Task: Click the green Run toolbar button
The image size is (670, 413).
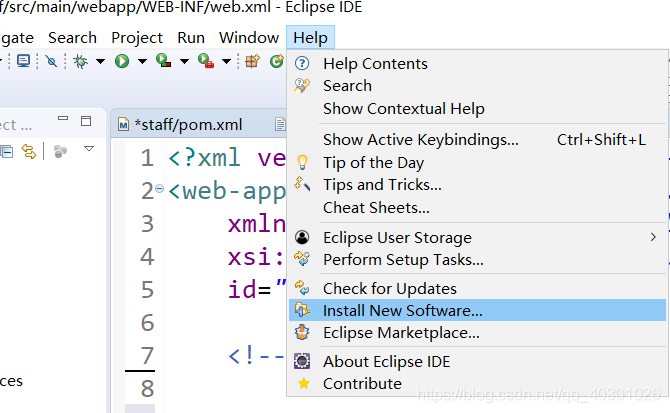Action: 122,62
